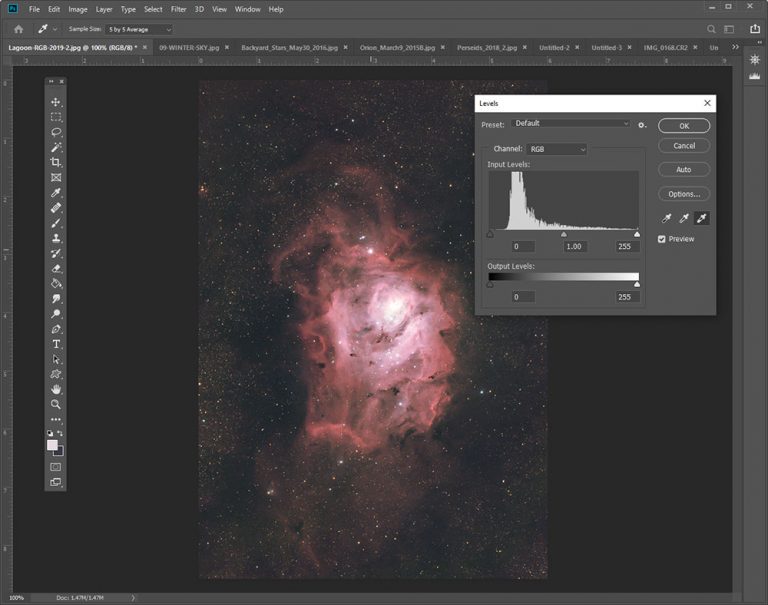The height and width of the screenshot is (605, 768).
Task: Toggle Quick Mask mode
Action: (x=56, y=467)
